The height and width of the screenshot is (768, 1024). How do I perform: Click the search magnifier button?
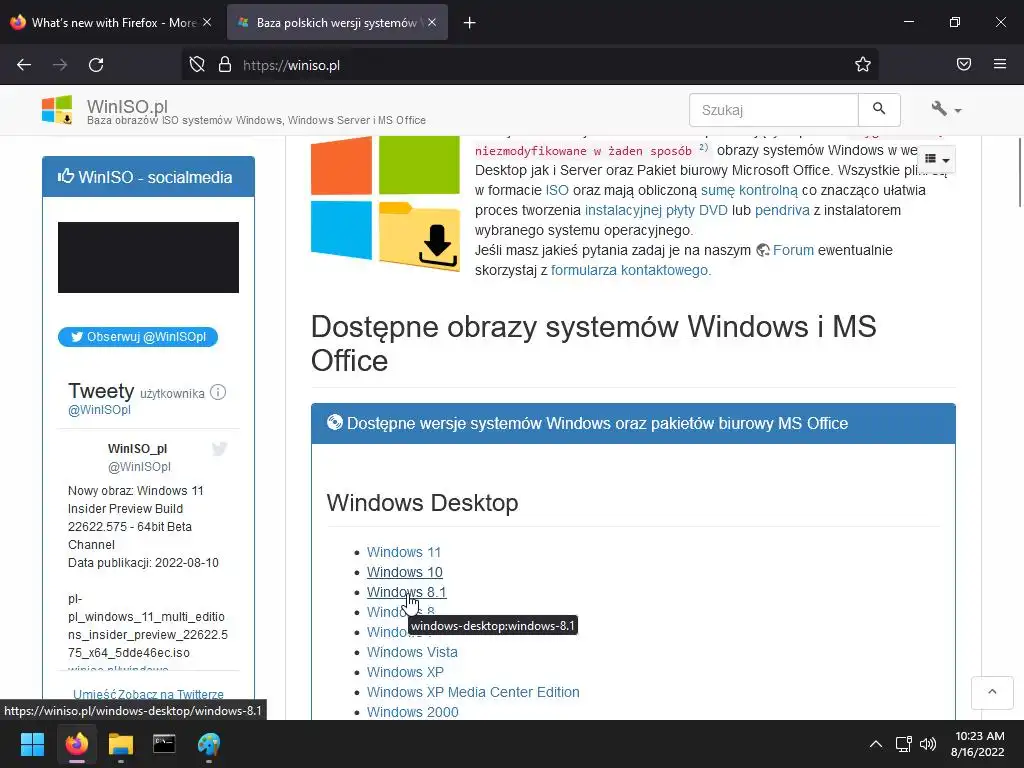pos(879,110)
